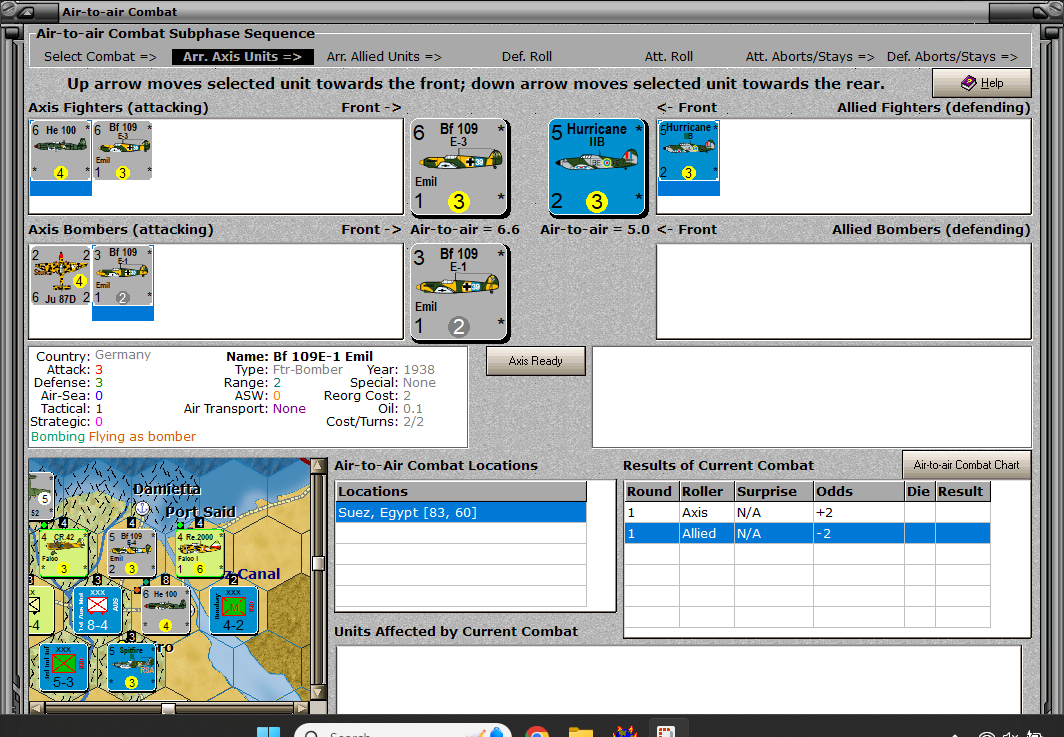Screen dimensions: 1064x737
Task: Click the Axis Ready button
Action: [x=535, y=361]
